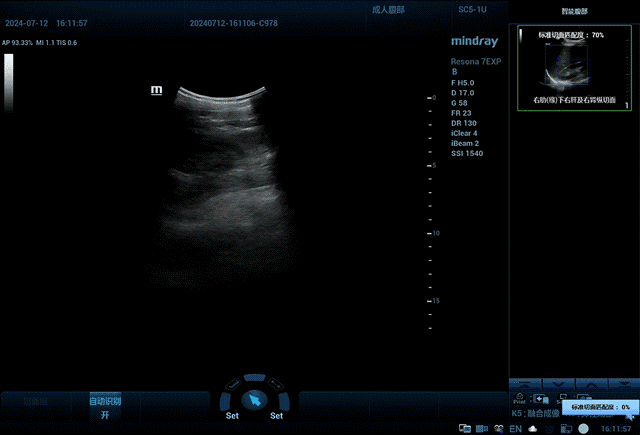Click the trackball cursor pointer icon
Screen dimensions: 640x435
tap(254, 399)
